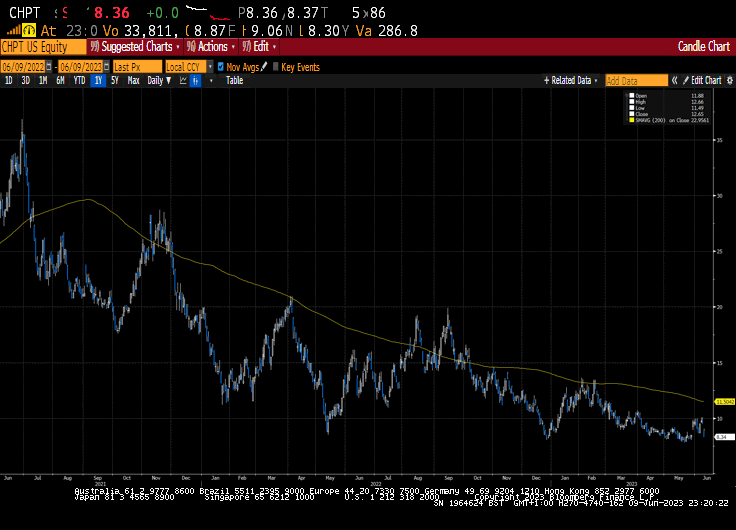Viewport: 736px width, 530px height.
Task: Click the 20 price axis label
Action: [720, 307]
